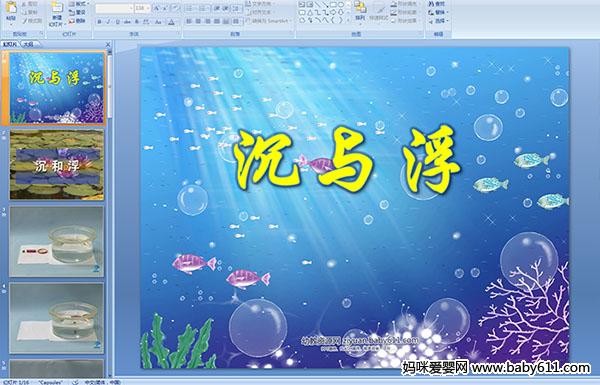Switch to the Slides pane tab
This screenshot has height=385, width=600.
10,44
